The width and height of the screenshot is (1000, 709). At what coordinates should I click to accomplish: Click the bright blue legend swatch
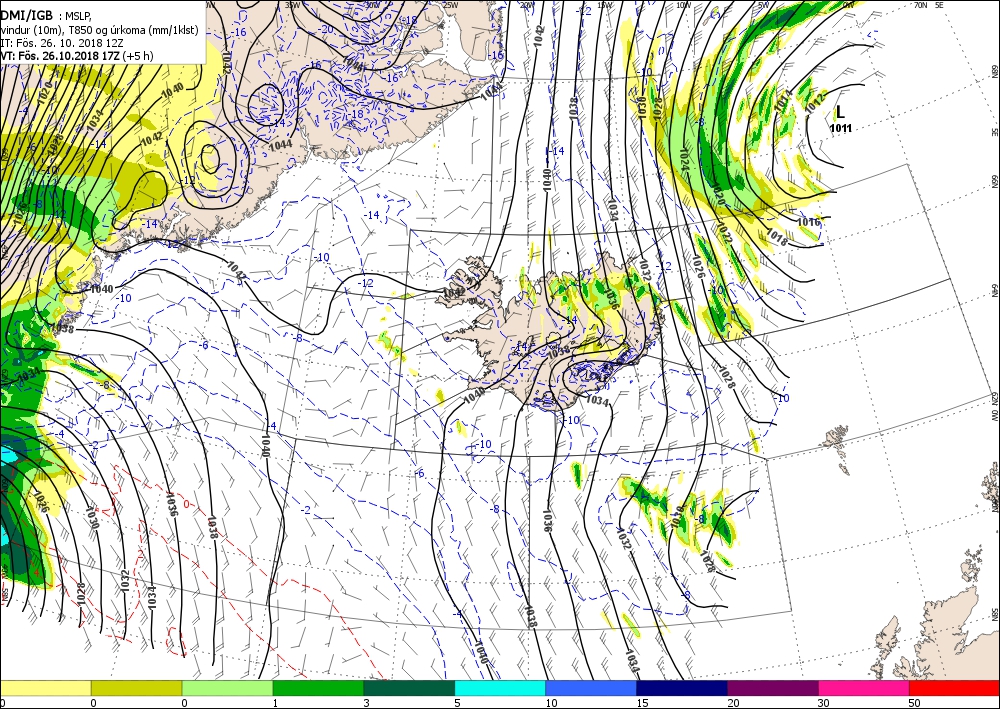click(591, 688)
